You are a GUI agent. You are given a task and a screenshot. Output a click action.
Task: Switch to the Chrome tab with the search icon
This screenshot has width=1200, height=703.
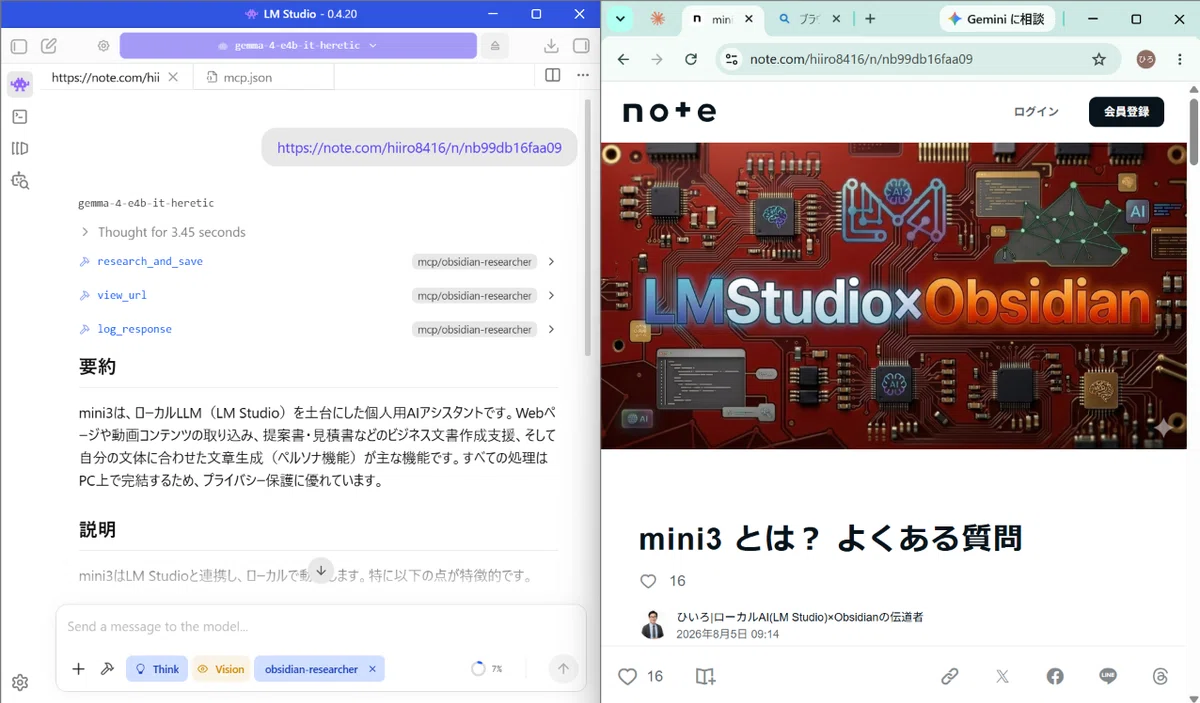[x=810, y=19]
